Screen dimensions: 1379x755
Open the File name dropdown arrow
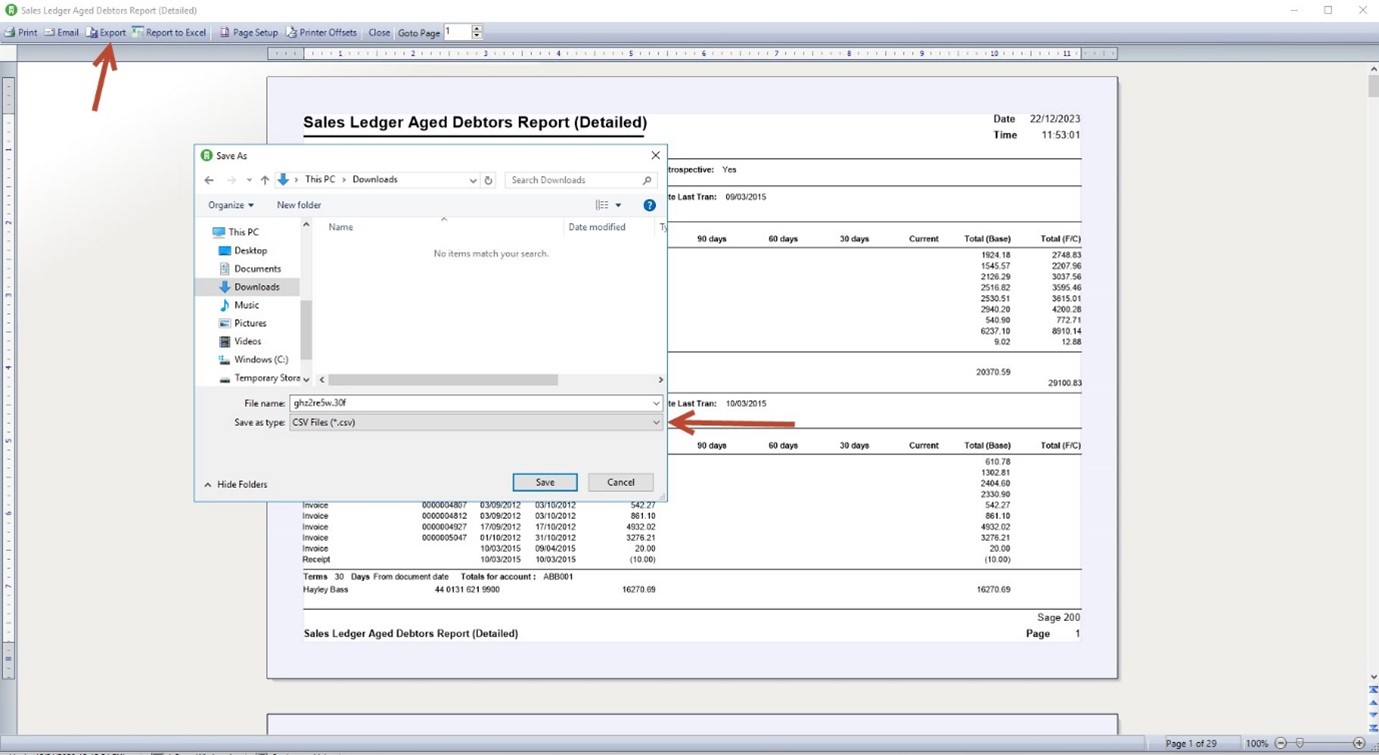pyautogui.click(x=656, y=403)
